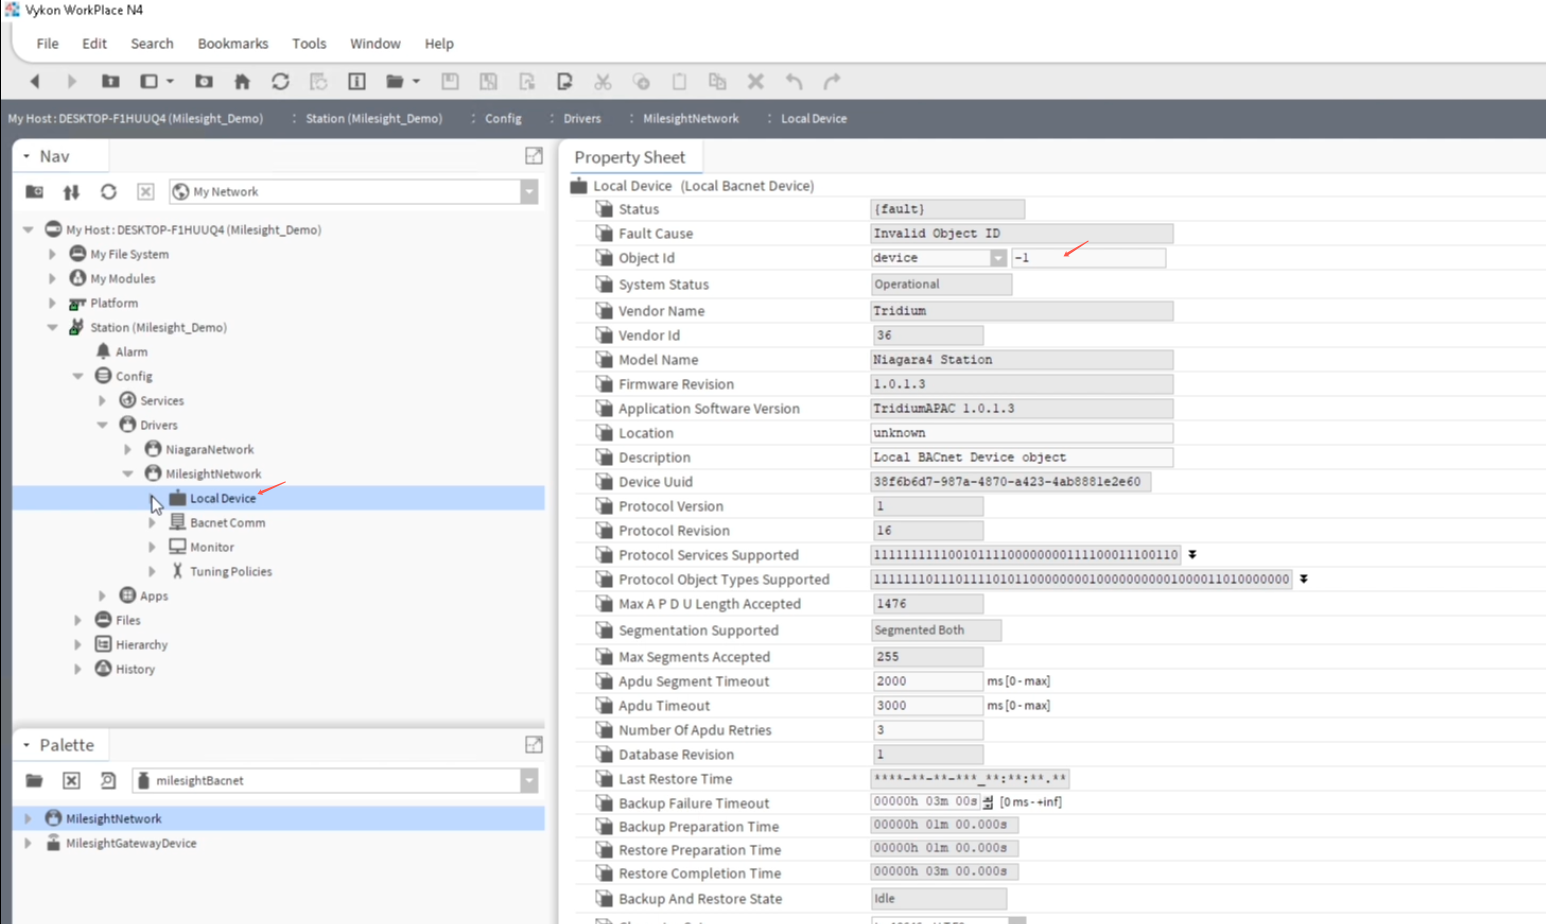Click the My Host breadcrumb

point(135,119)
